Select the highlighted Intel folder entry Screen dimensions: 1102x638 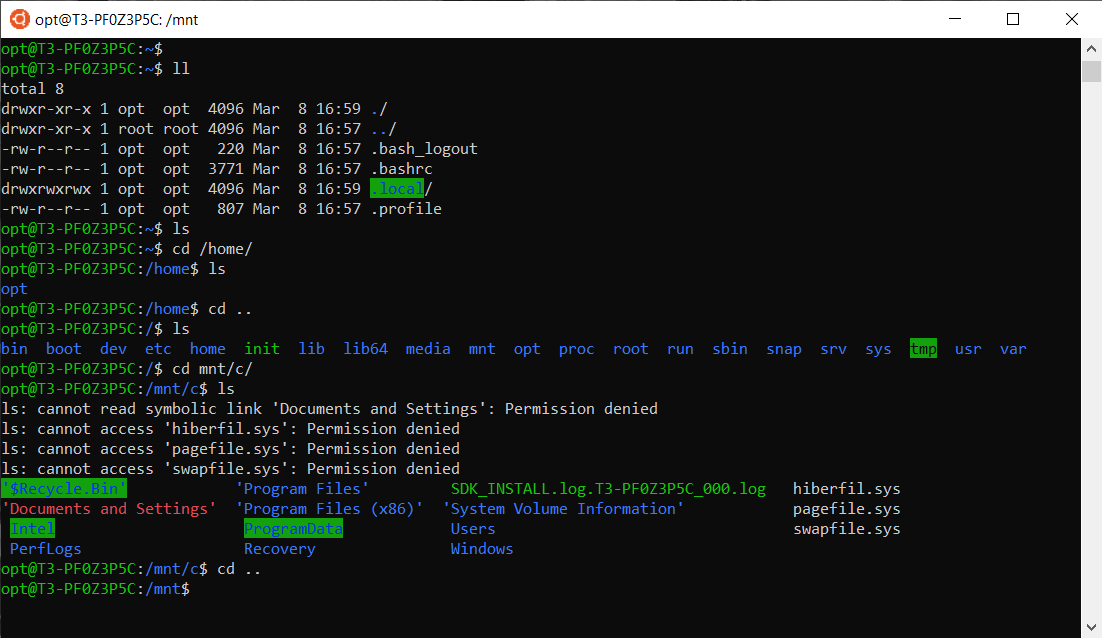point(31,528)
